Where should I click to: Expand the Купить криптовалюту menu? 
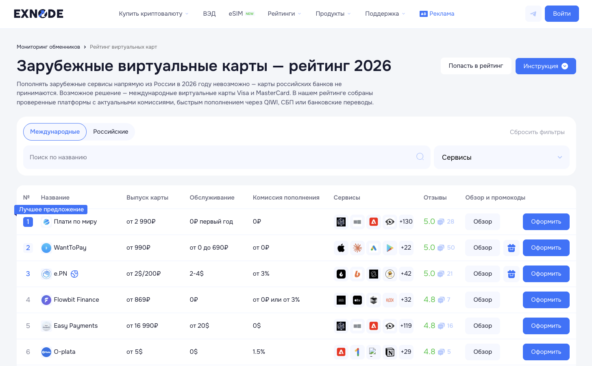(153, 14)
